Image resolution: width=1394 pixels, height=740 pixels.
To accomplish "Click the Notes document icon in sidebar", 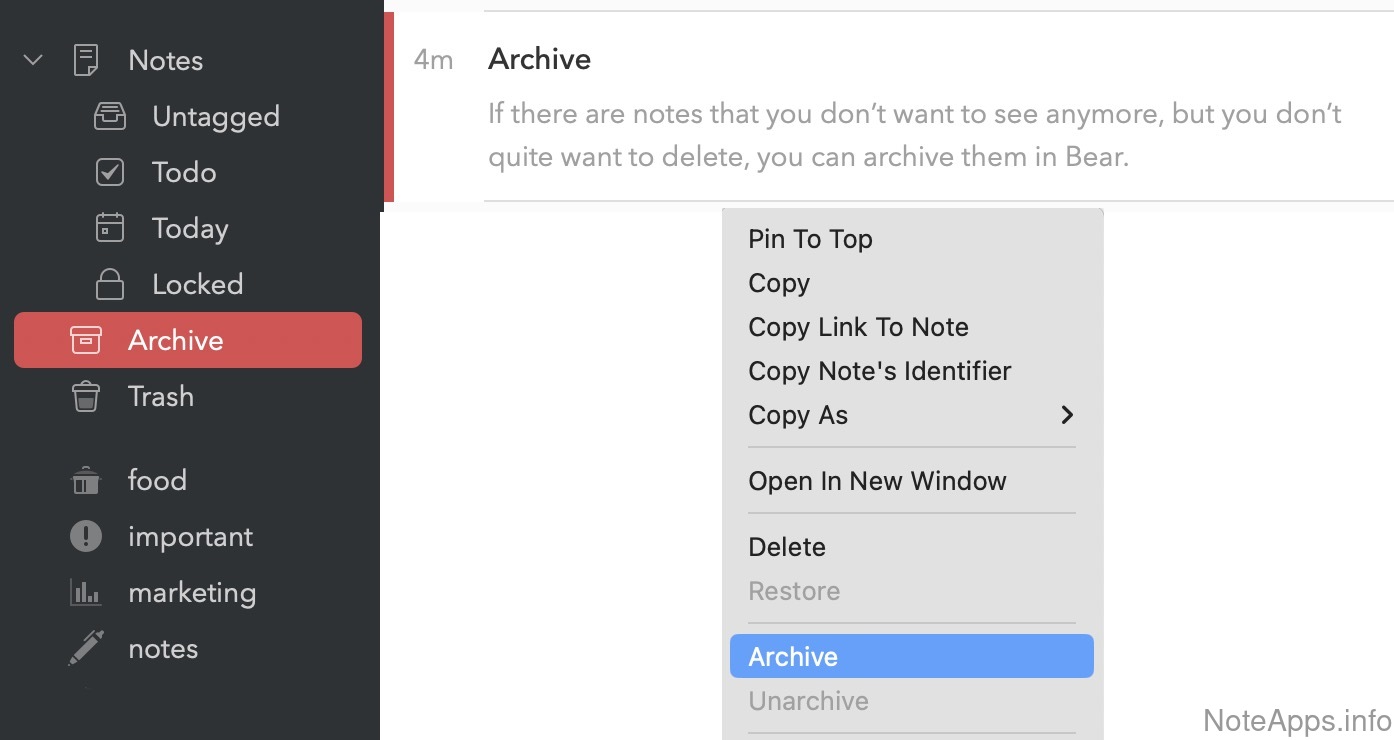I will [86, 60].
